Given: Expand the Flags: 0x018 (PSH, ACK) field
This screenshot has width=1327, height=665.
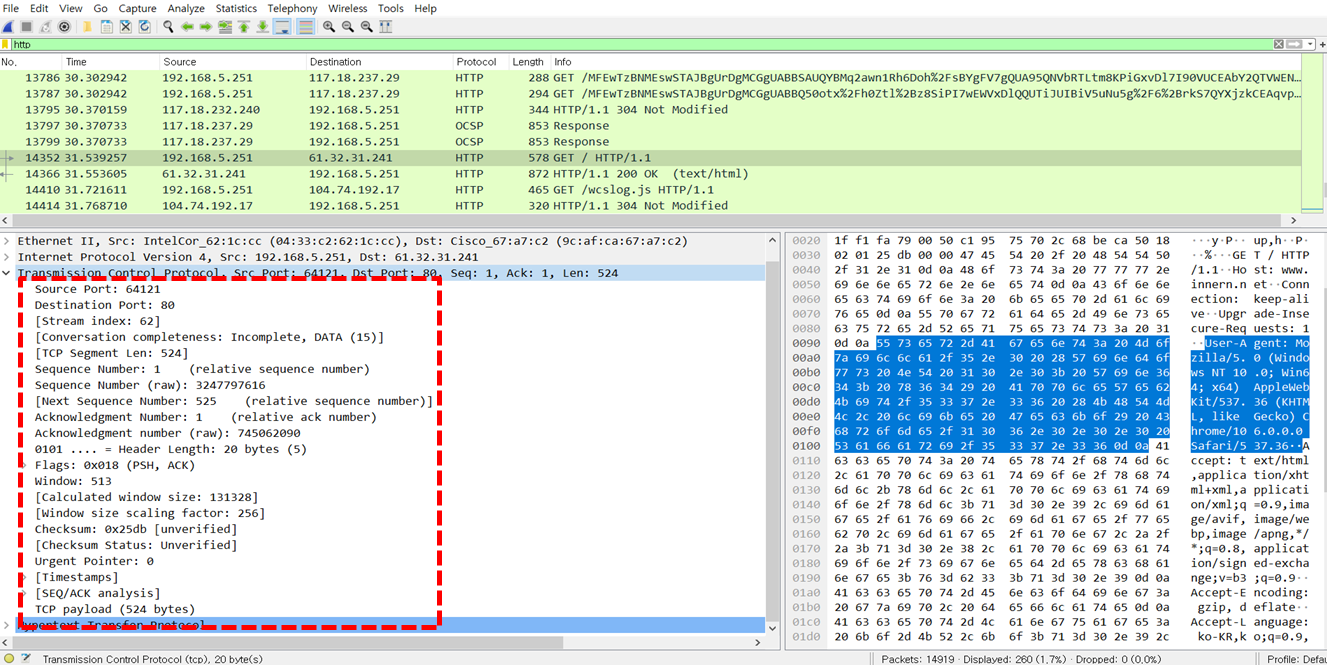Looking at the screenshot, I should 25,465.
